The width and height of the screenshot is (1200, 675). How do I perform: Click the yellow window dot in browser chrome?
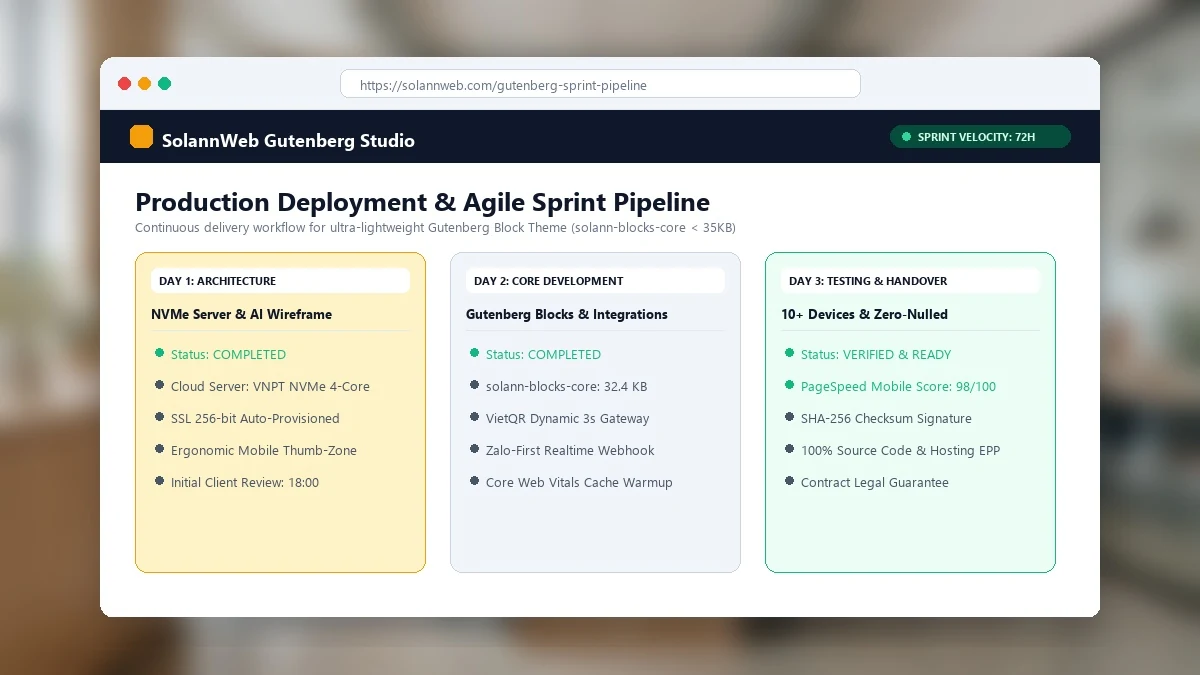(144, 84)
